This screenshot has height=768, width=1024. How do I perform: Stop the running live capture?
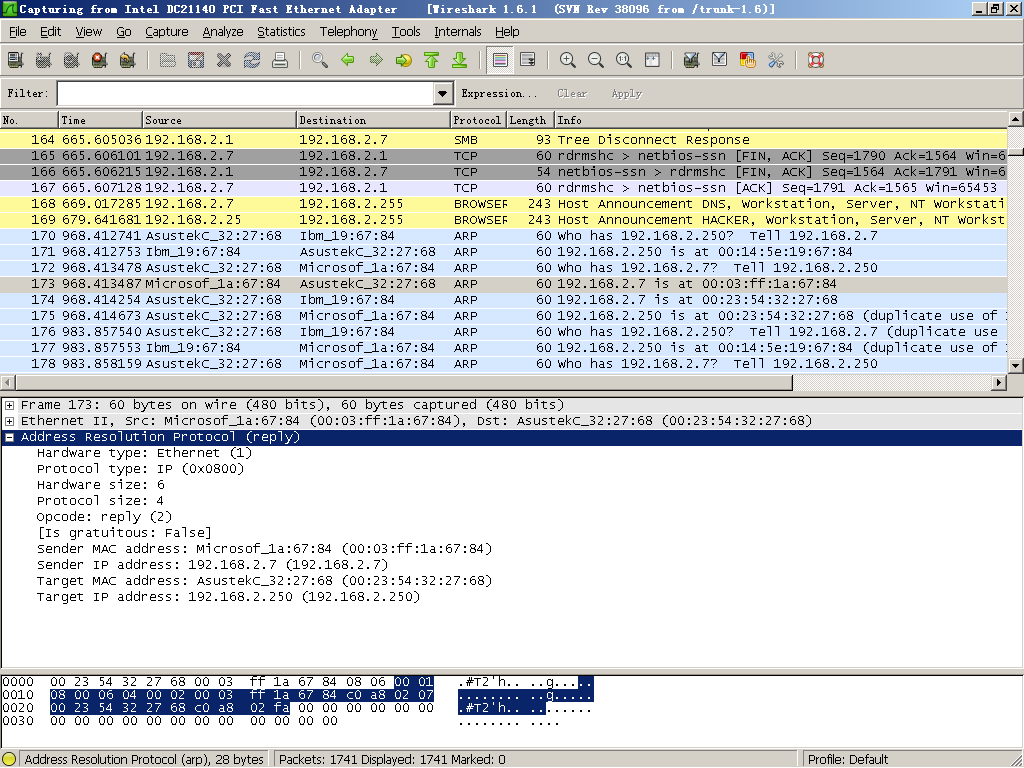point(99,60)
